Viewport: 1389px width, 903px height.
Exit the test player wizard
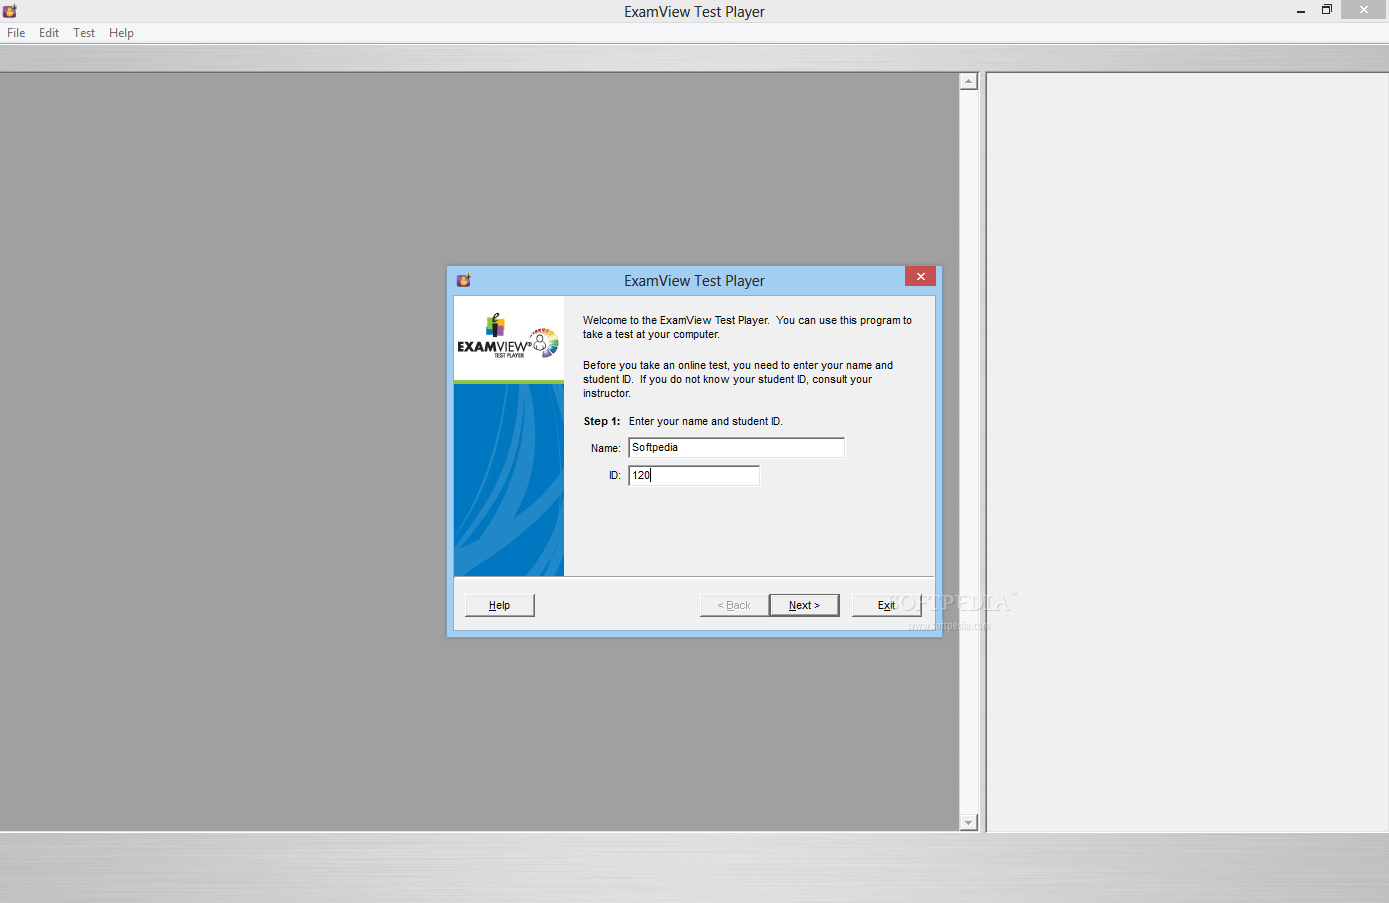click(886, 605)
